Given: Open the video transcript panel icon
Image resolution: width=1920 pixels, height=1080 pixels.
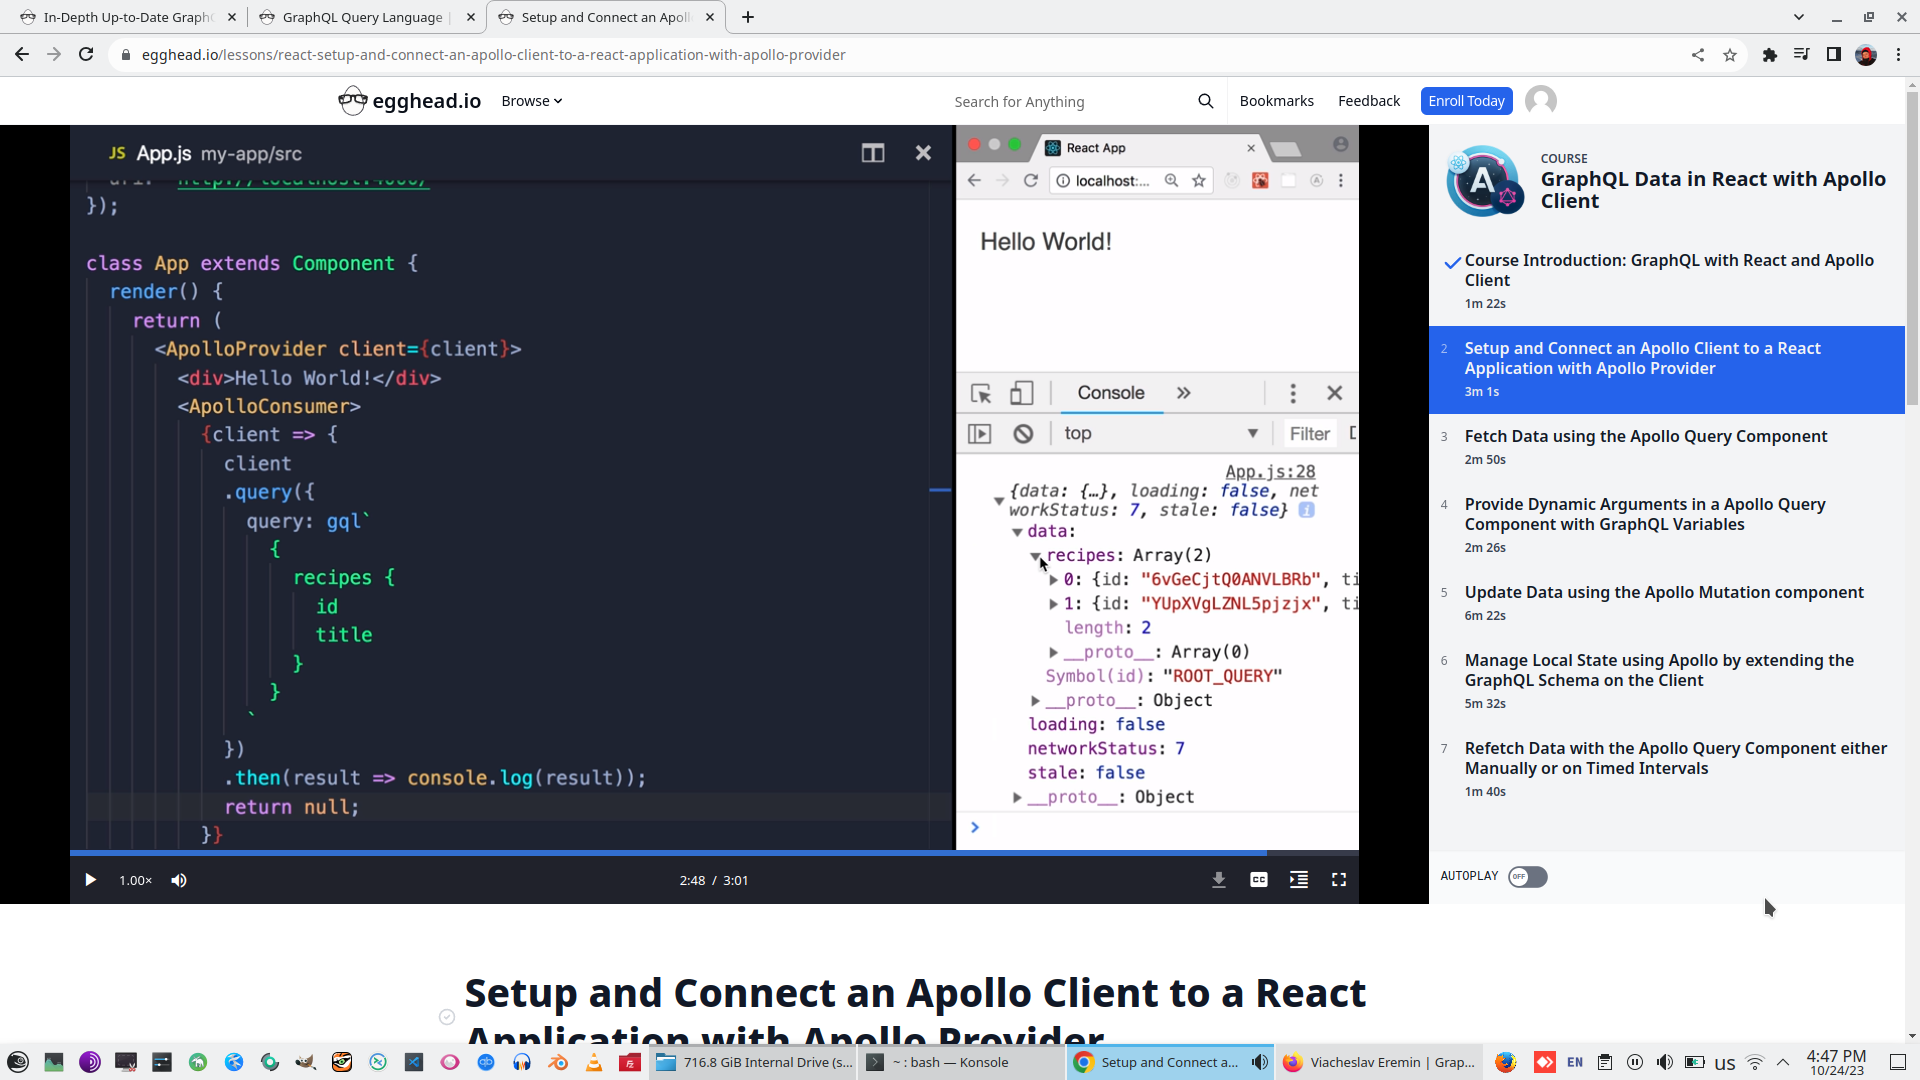Looking at the screenshot, I should (1299, 880).
